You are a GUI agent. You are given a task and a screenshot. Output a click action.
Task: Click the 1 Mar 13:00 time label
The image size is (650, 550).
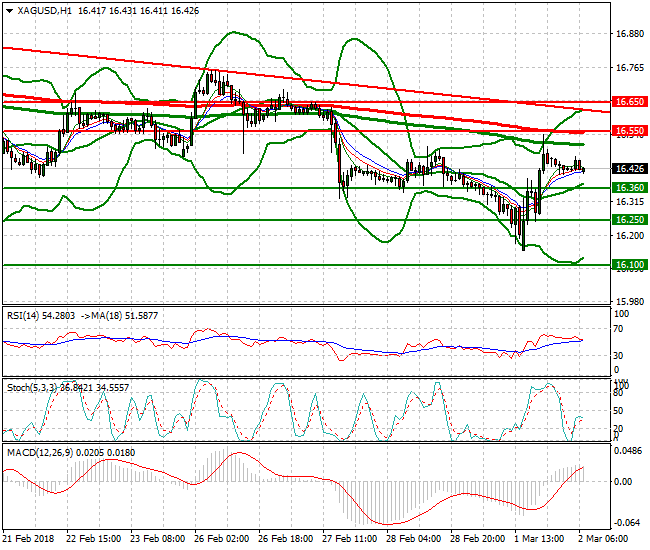pyautogui.click(x=539, y=539)
